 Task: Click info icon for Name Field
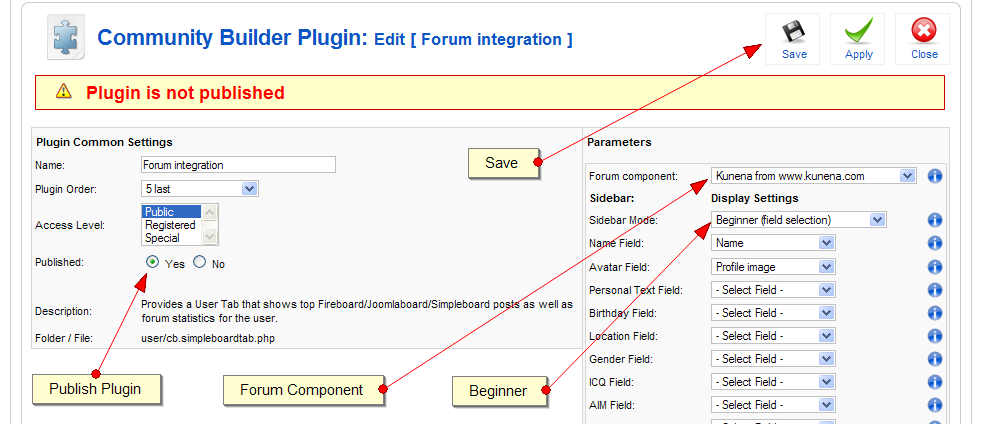[x=935, y=243]
